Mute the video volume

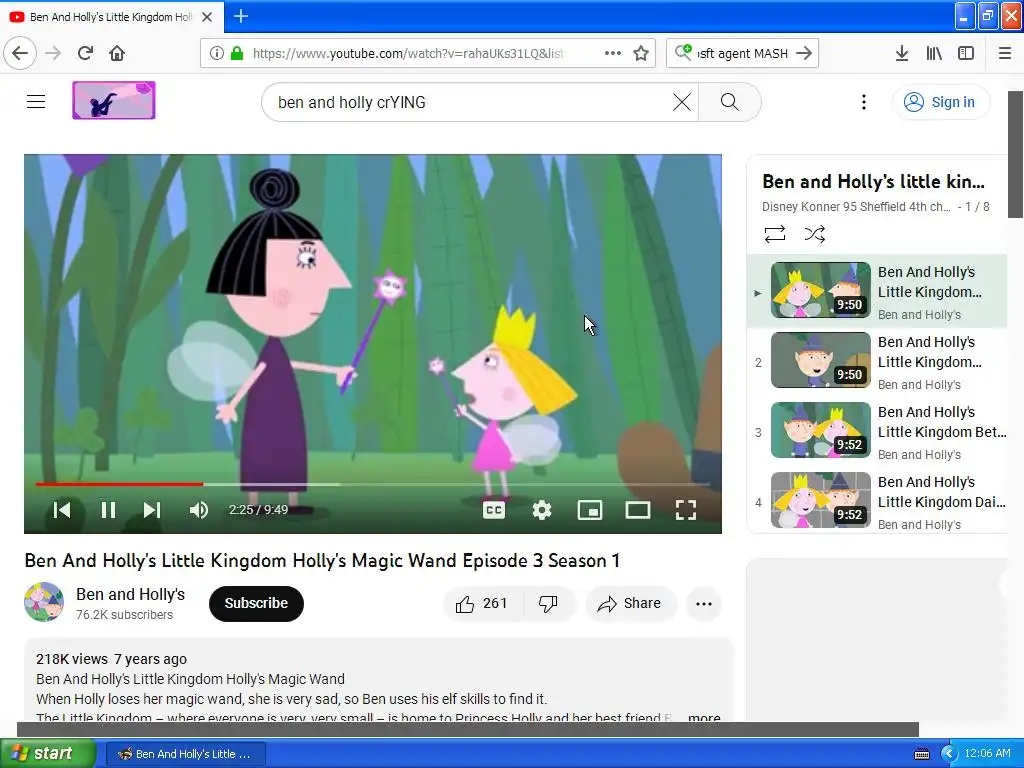click(x=199, y=509)
